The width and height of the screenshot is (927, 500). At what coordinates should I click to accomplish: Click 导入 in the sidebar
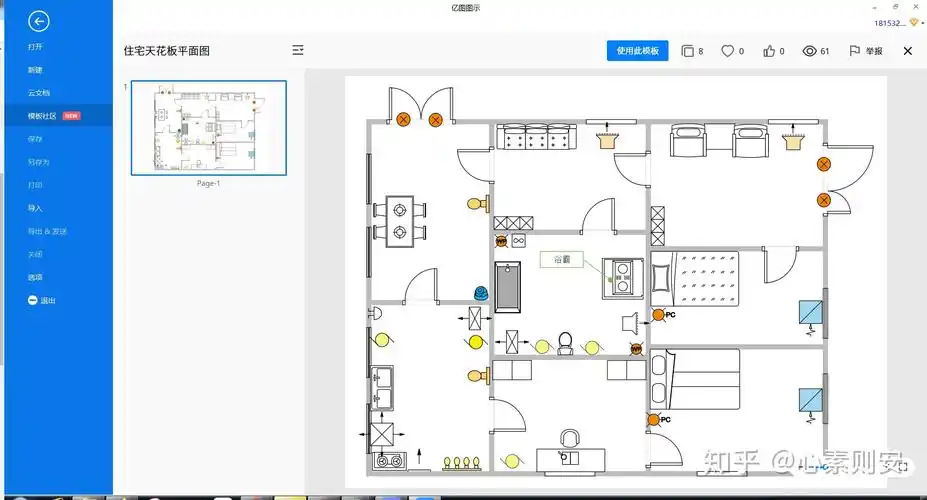coord(36,208)
